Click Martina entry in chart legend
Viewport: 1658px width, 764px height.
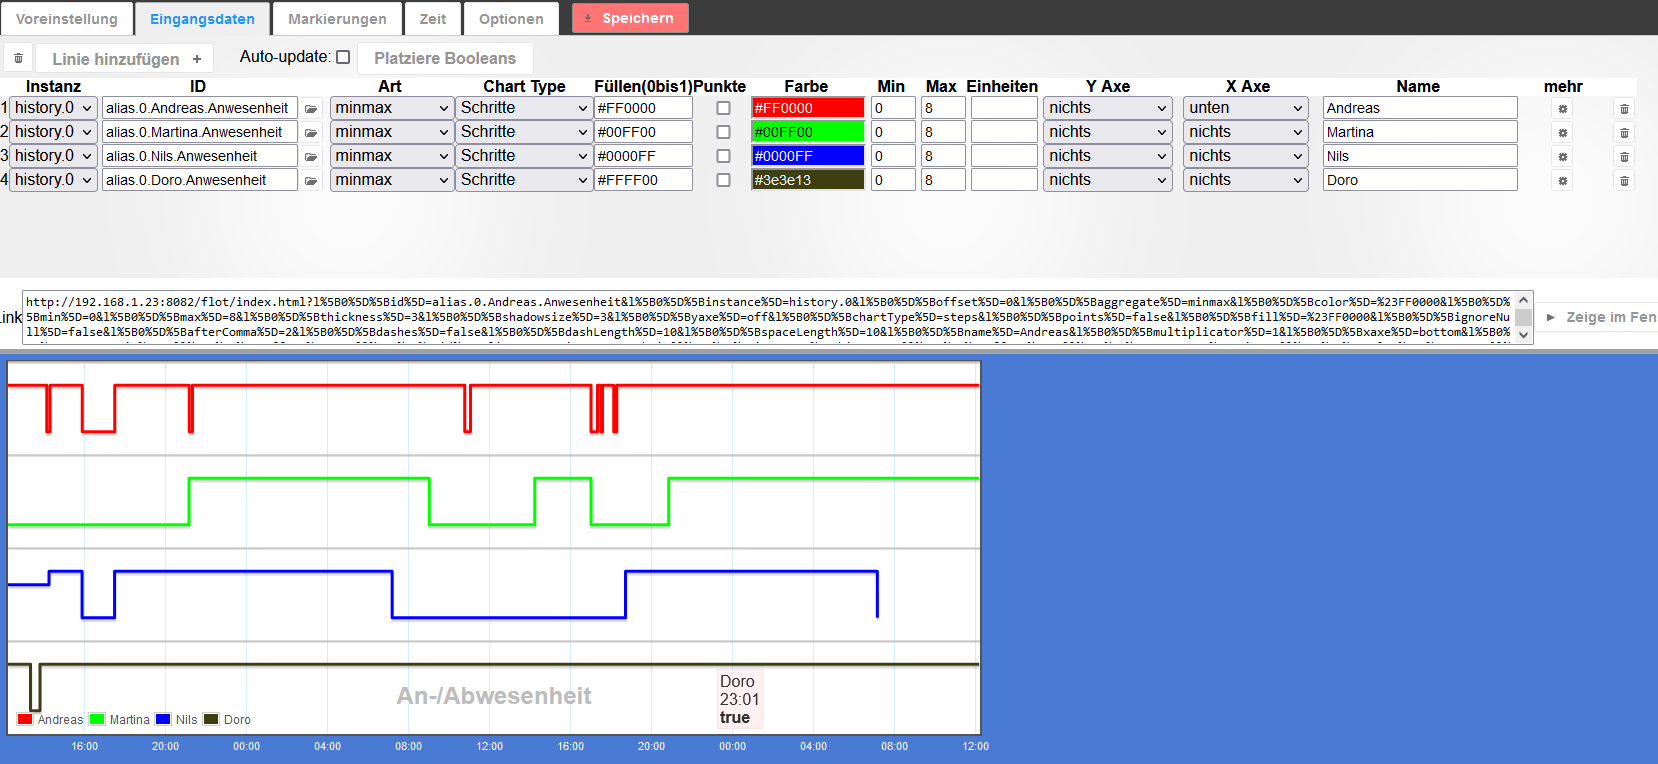(x=120, y=720)
